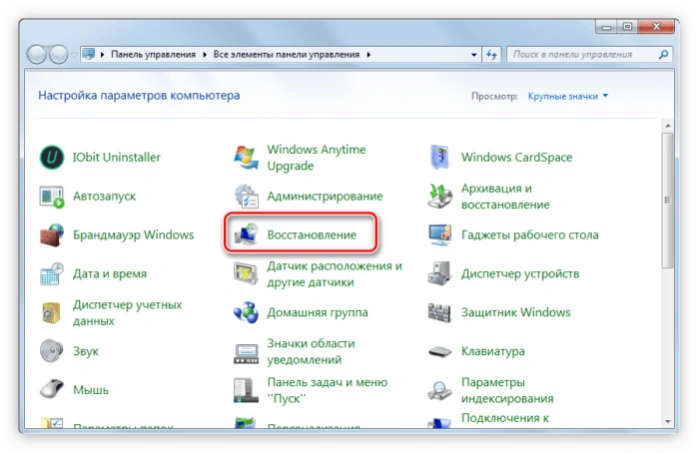The image size is (699, 453).
Task: Open the address bar history dropdown arrow
Action: (474, 55)
